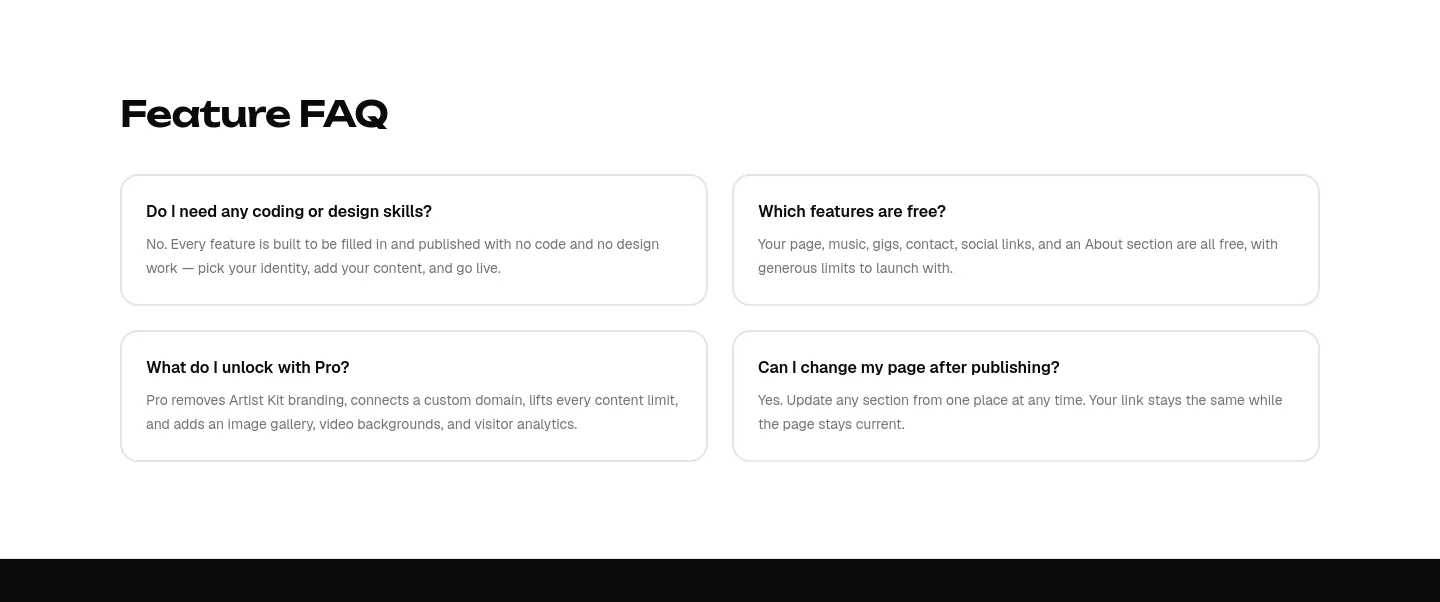Select 'What do I unlock with Pro?' question
The height and width of the screenshot is (602, 1440).
tap(248, 367)
